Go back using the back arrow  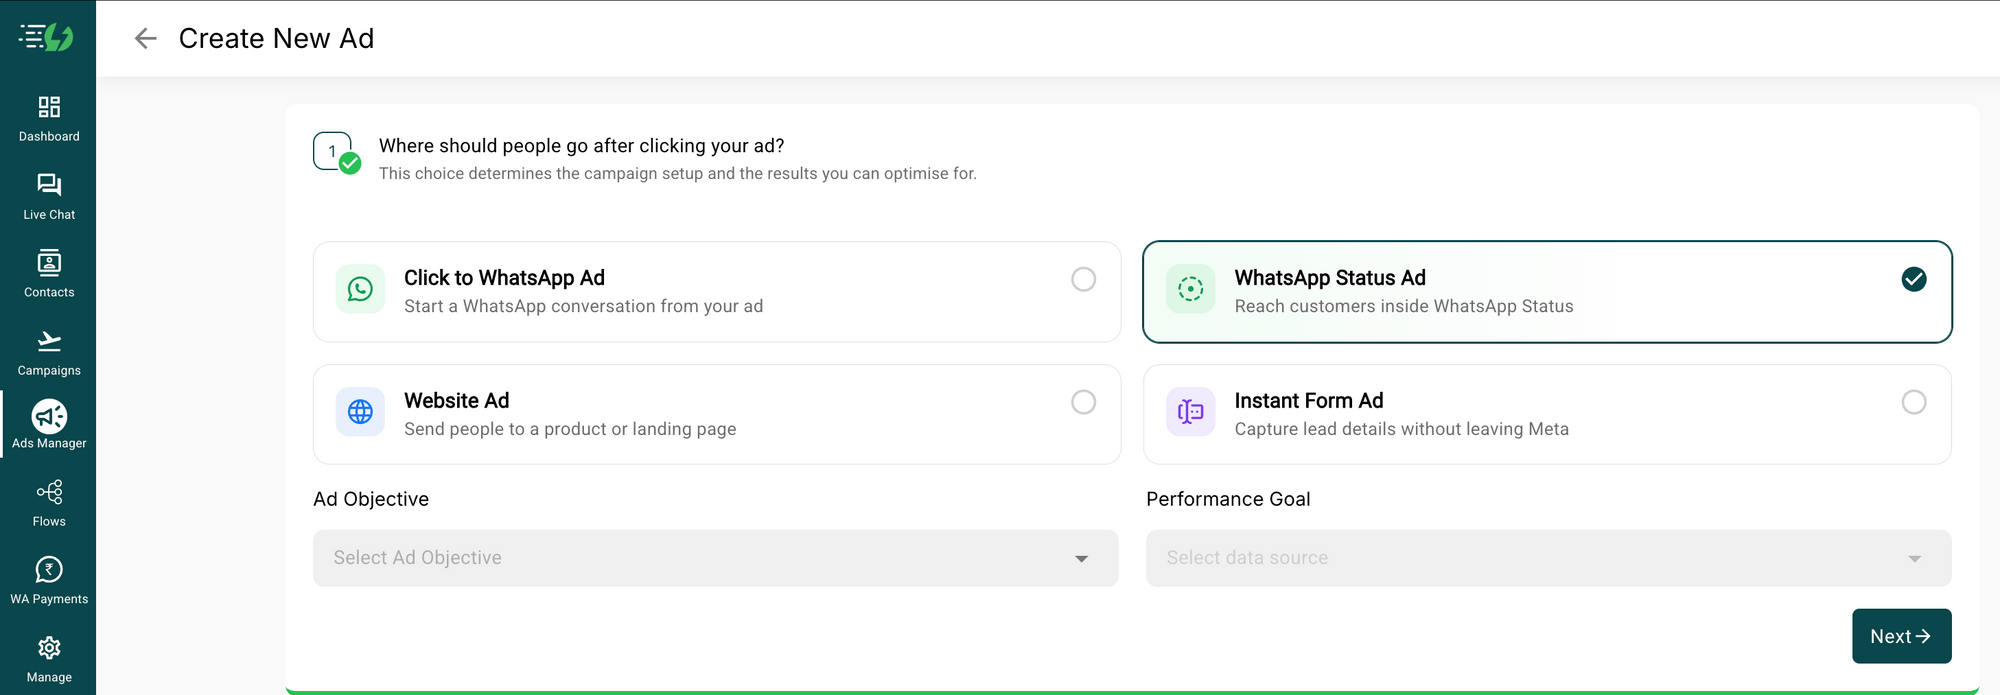[x=146, y=38]
